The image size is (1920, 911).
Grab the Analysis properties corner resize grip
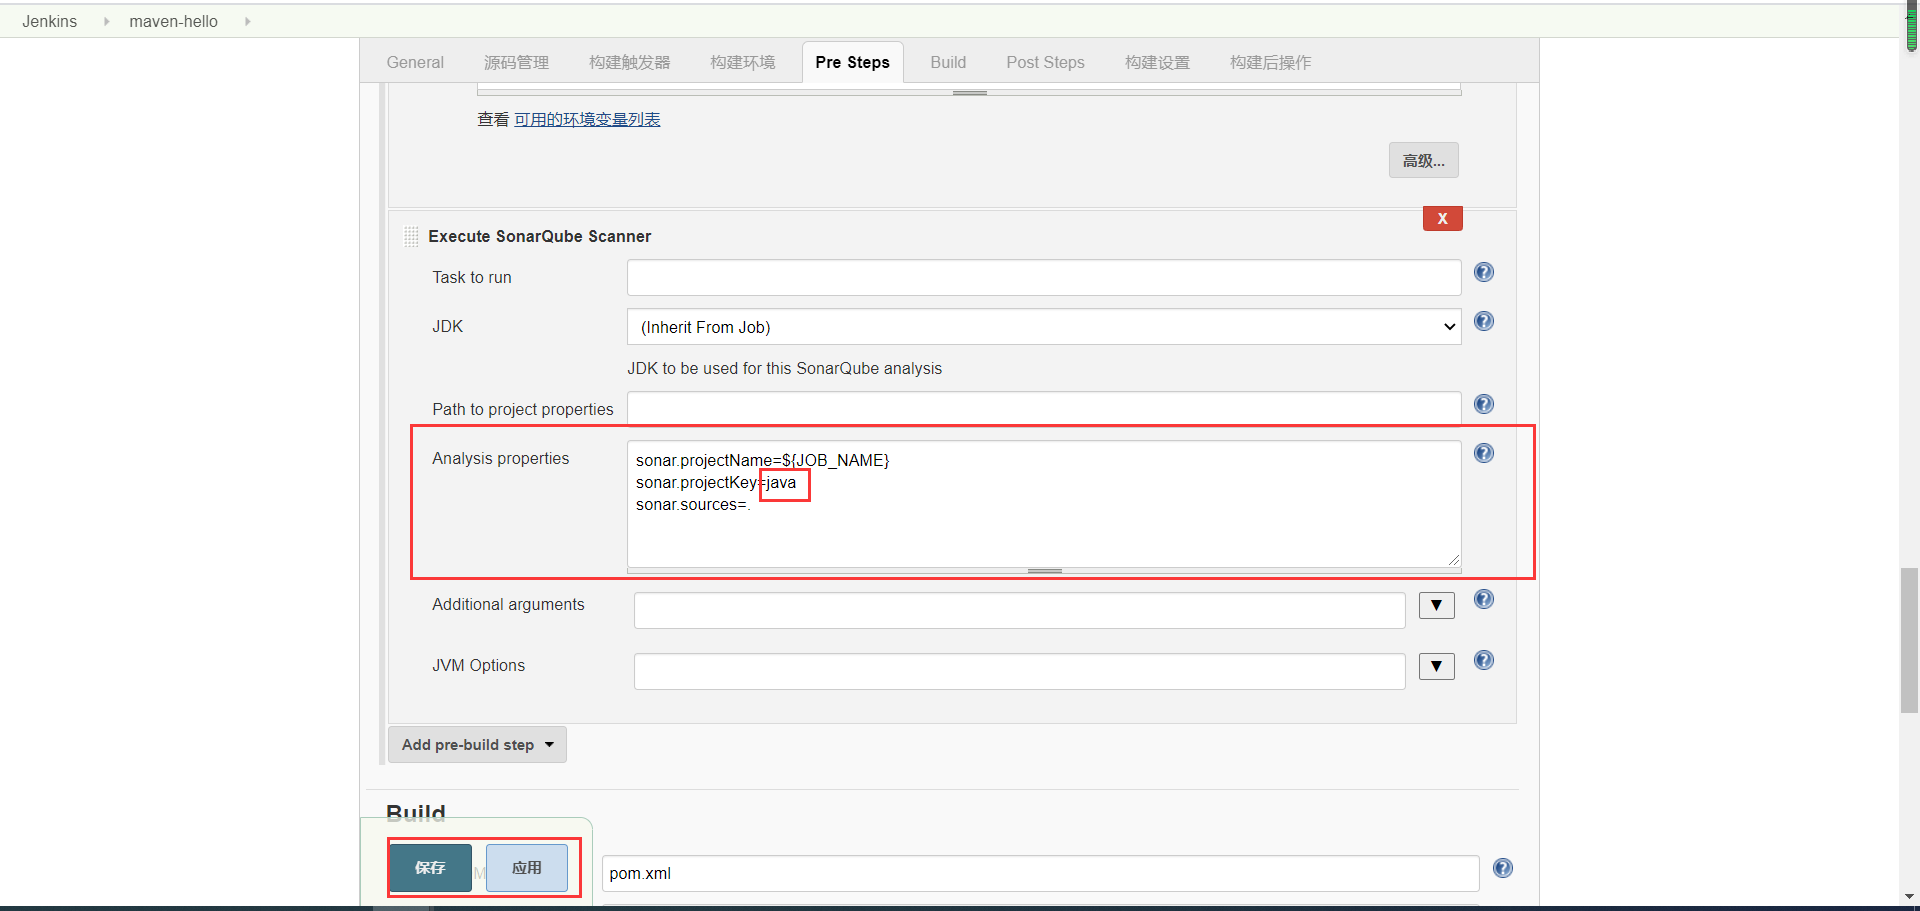1453,560
